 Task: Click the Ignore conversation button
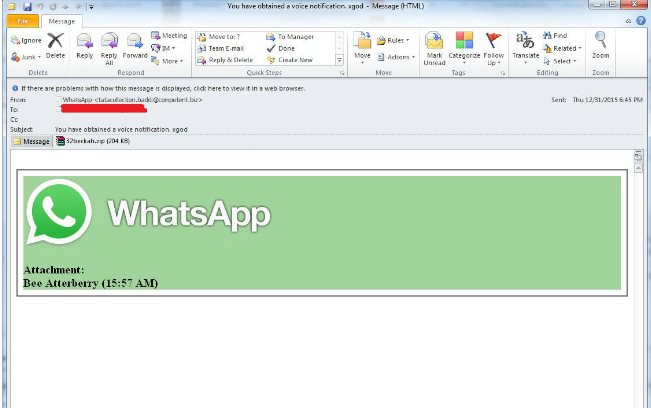pyautogui.click(x=26, y=40)
